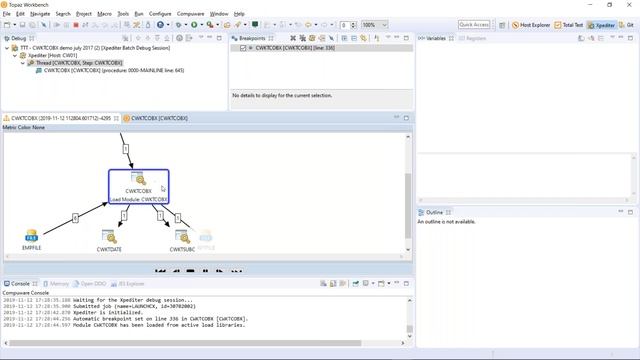
Task: Click the pause playback control under the diagram
Action: [205, 271]
